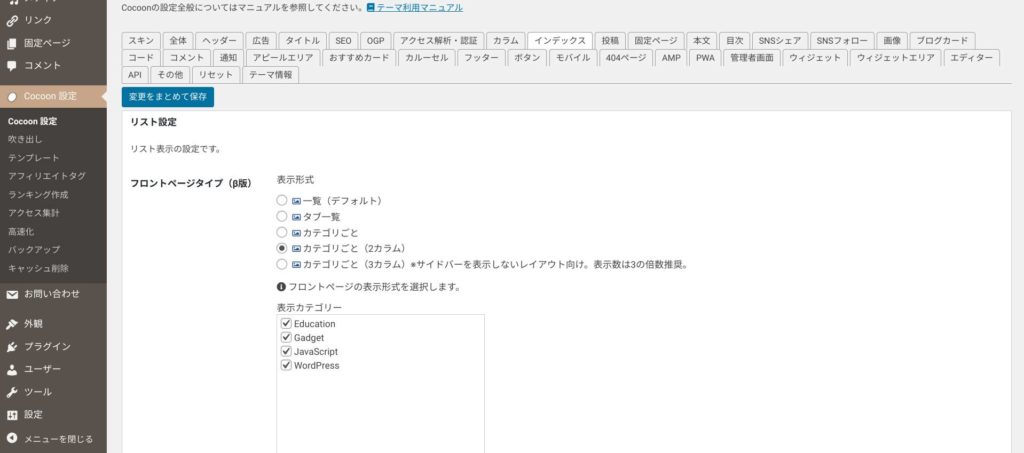Open the インデックス tab
The height and width of the screenshot is (453, 1024).
[x=560, y=40]
